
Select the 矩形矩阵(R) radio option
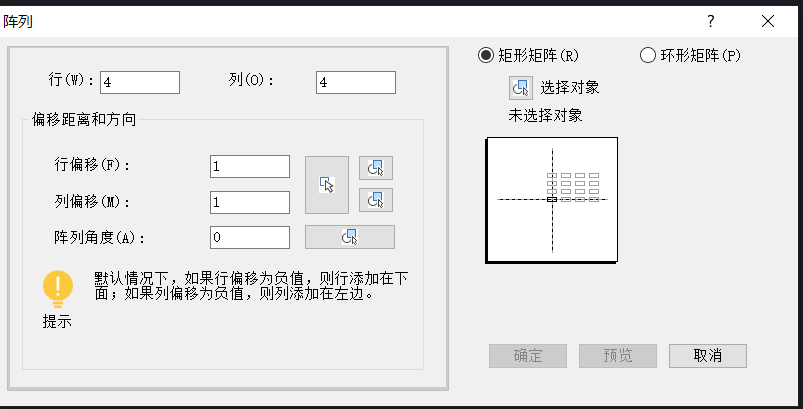487,55
